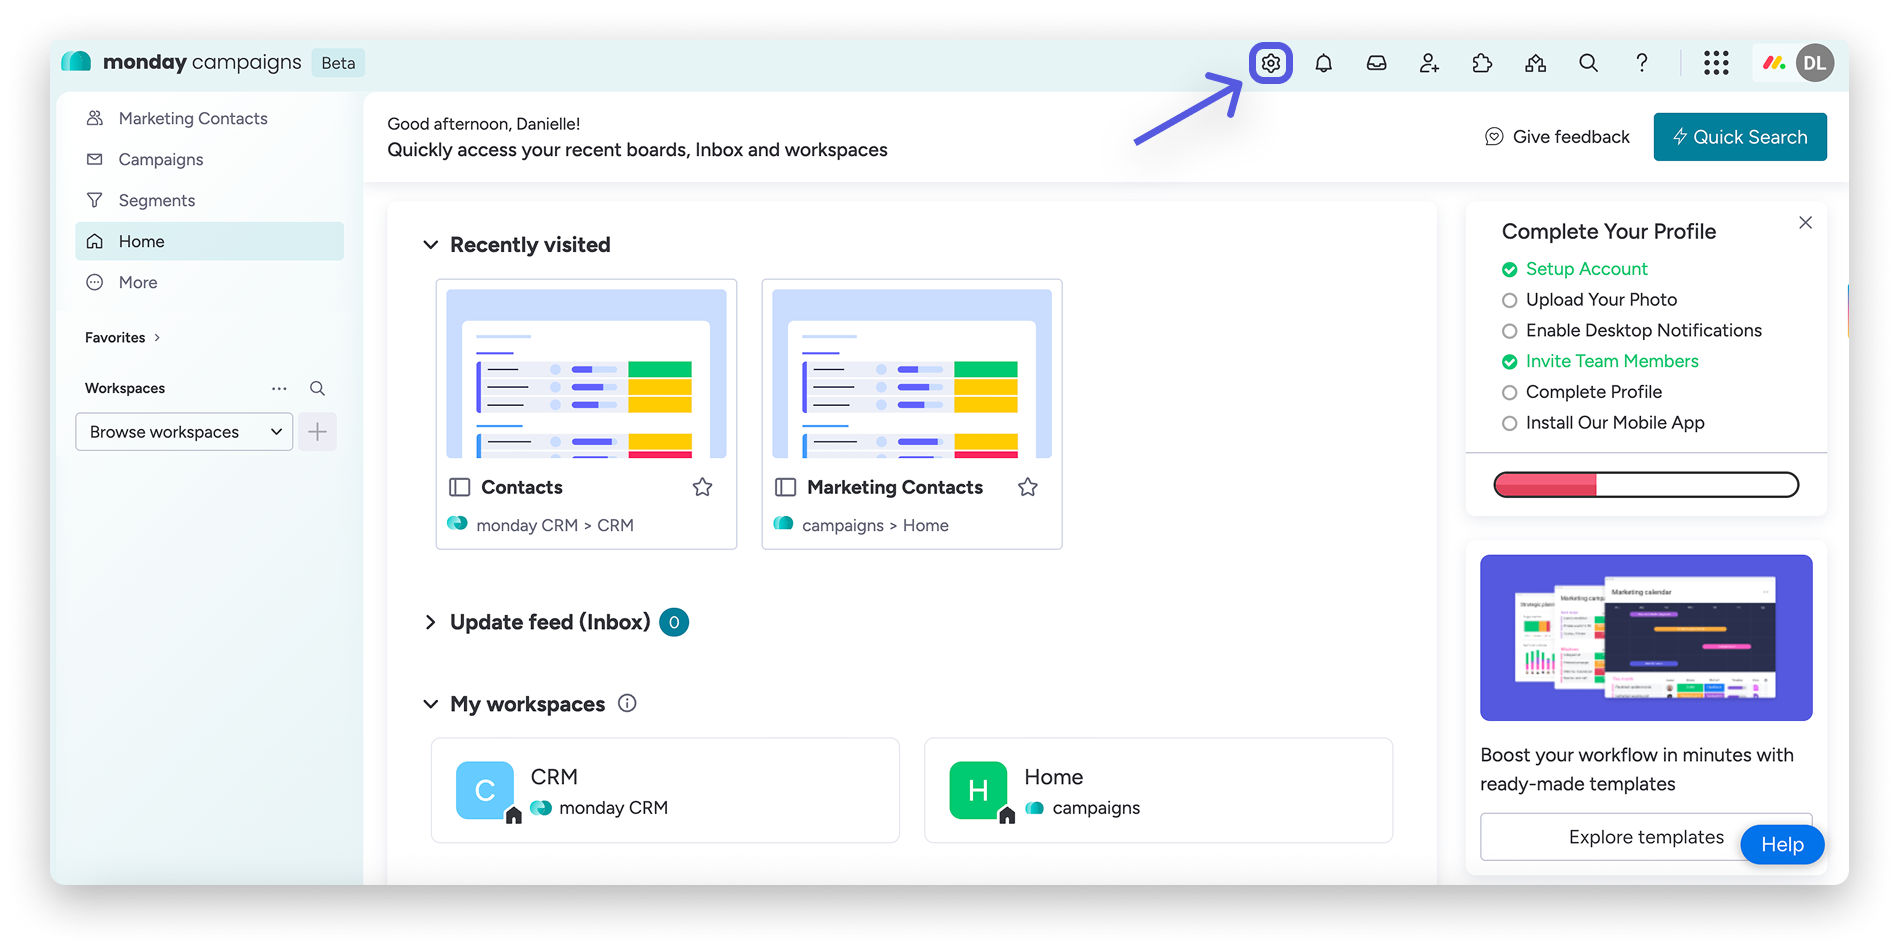Viewport: 1899px width, 950px height.
Task: Click the invite members icon
Action: click(1429, 63)
